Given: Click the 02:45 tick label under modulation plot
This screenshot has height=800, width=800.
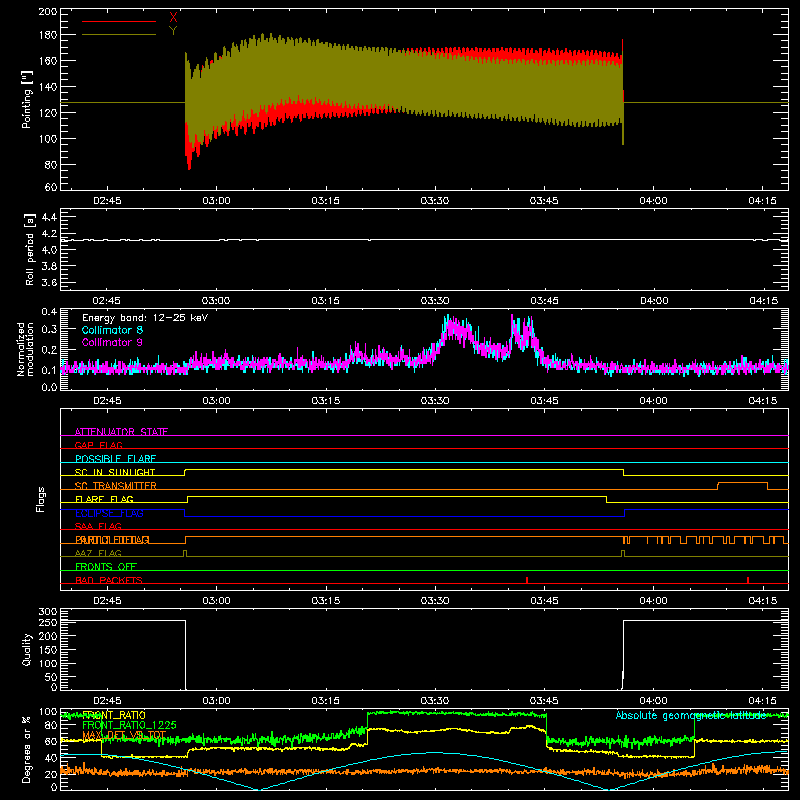Looking at the screenshot, I should 107,401.
